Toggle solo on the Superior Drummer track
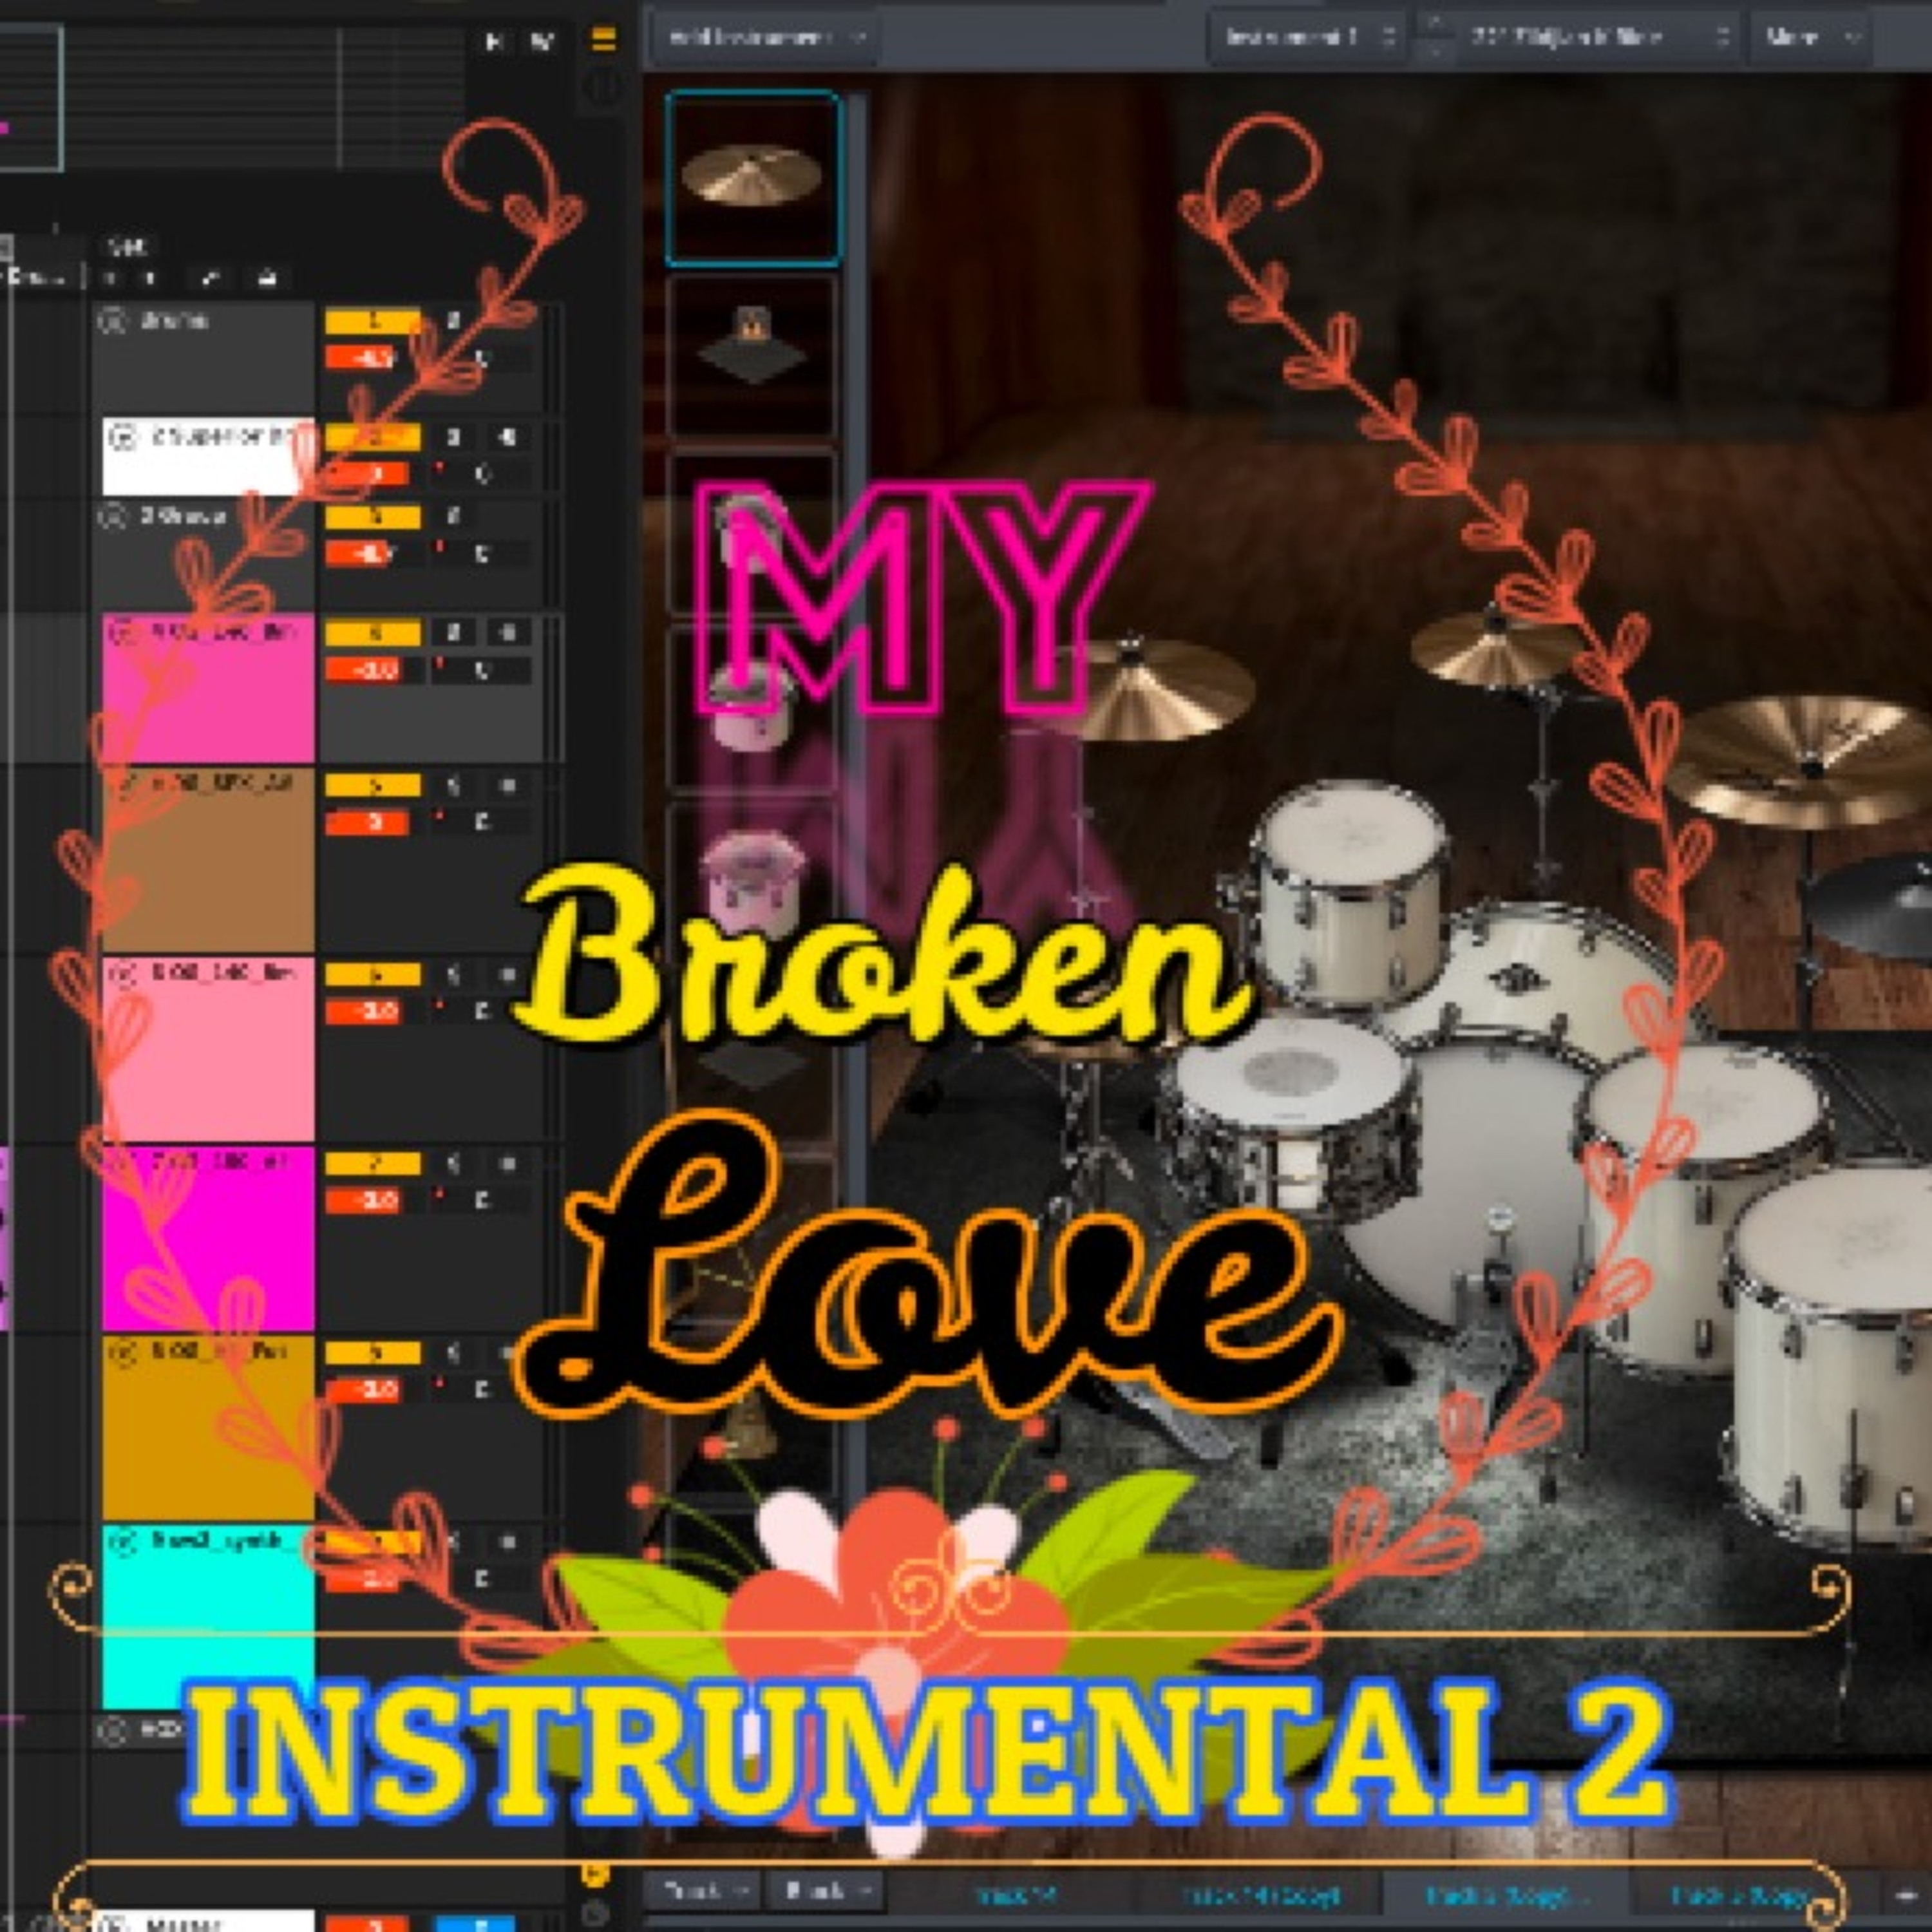The height and width of the screenshot is (1932, 1932). pos(453,437)
